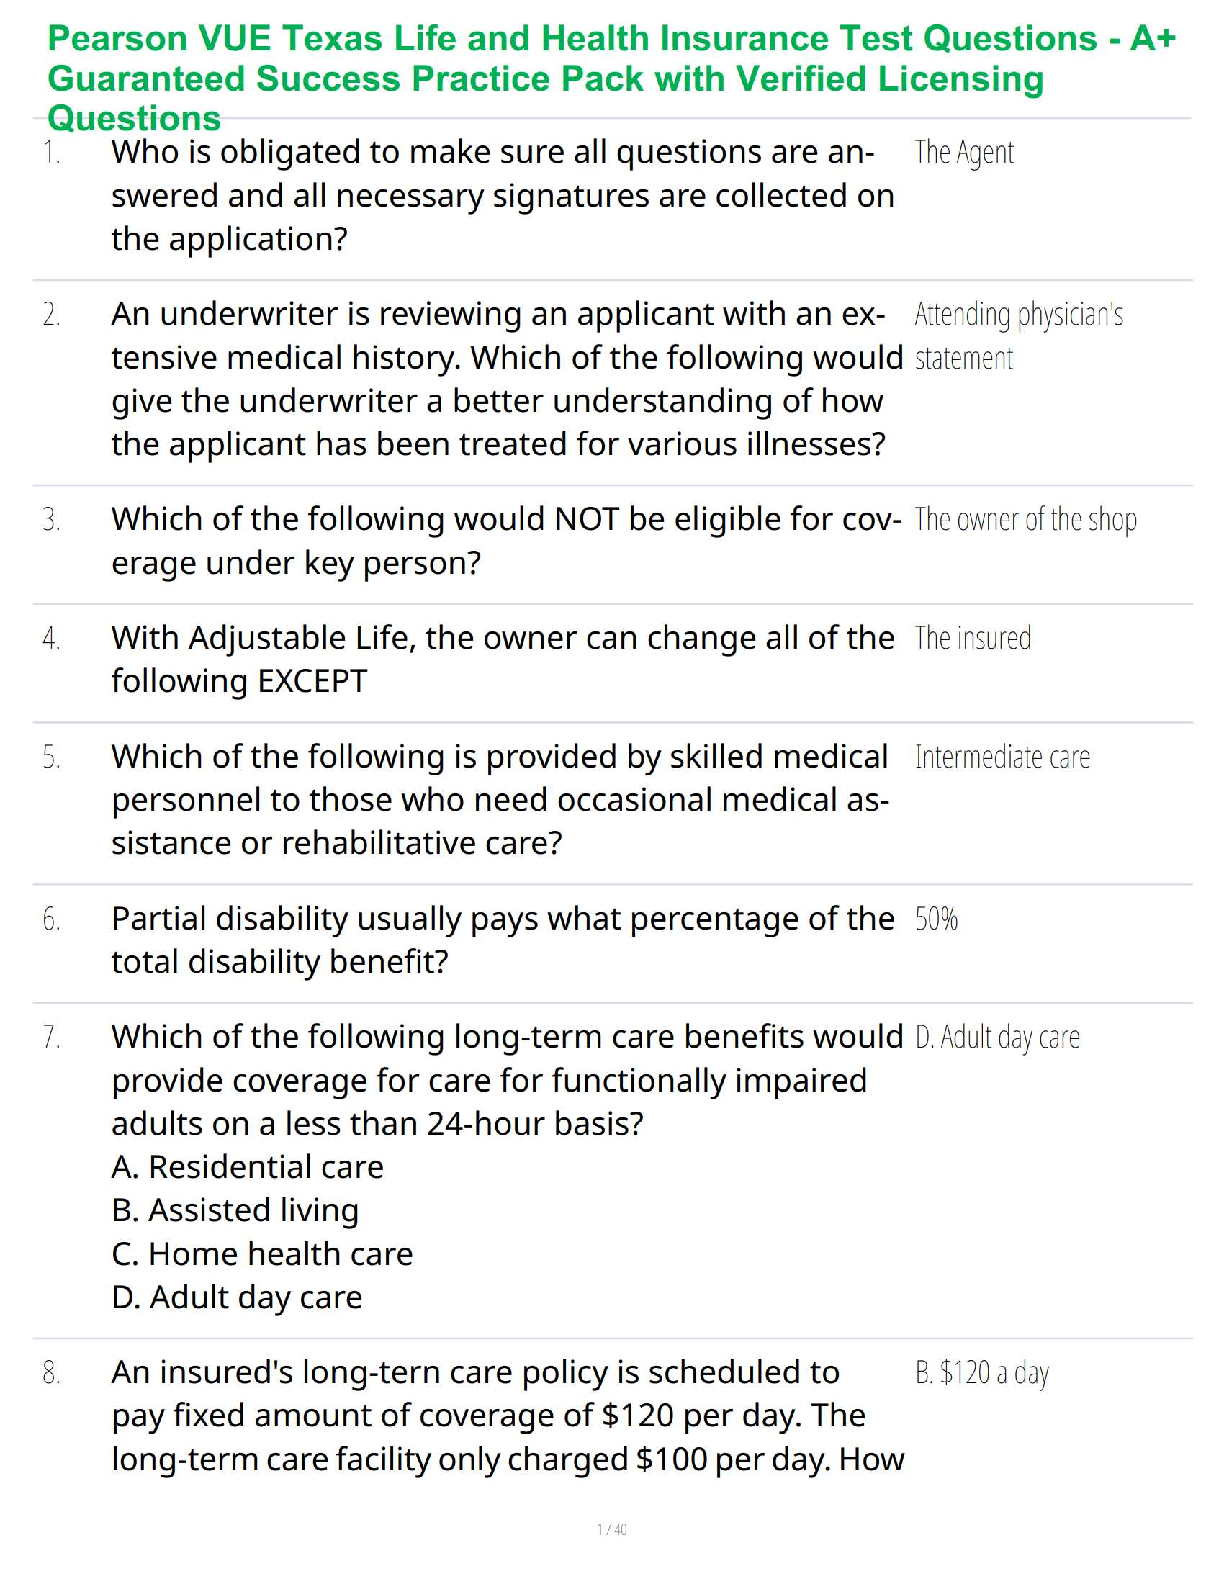Select option "B. Assisted living"
The height and width of the screenshot is (1584, 1224).
coord(235,1210)
